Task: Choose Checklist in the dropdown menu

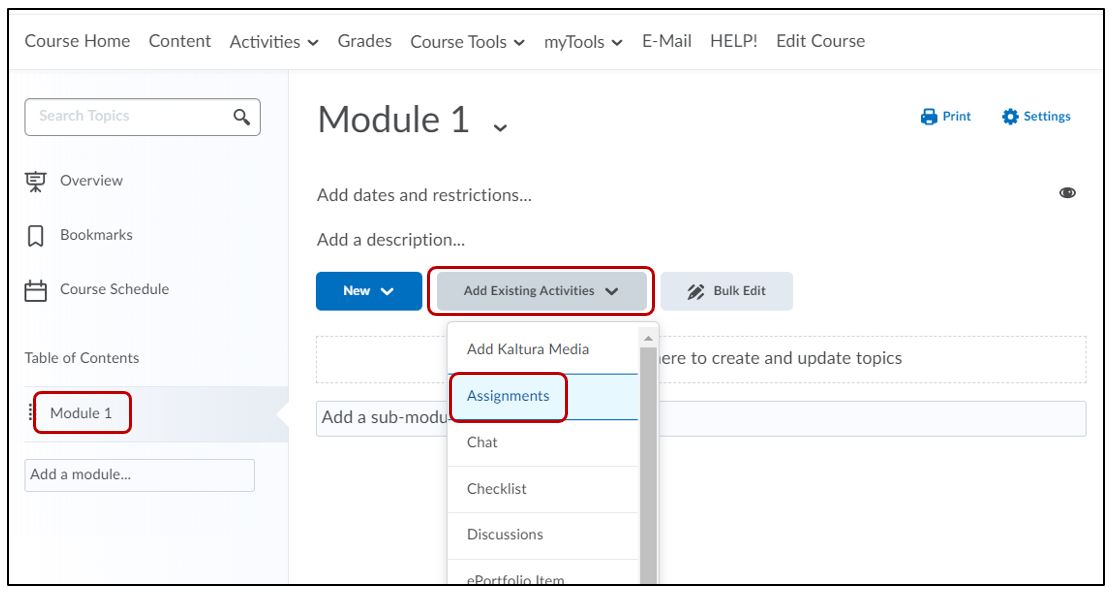Action: [497, 489]
